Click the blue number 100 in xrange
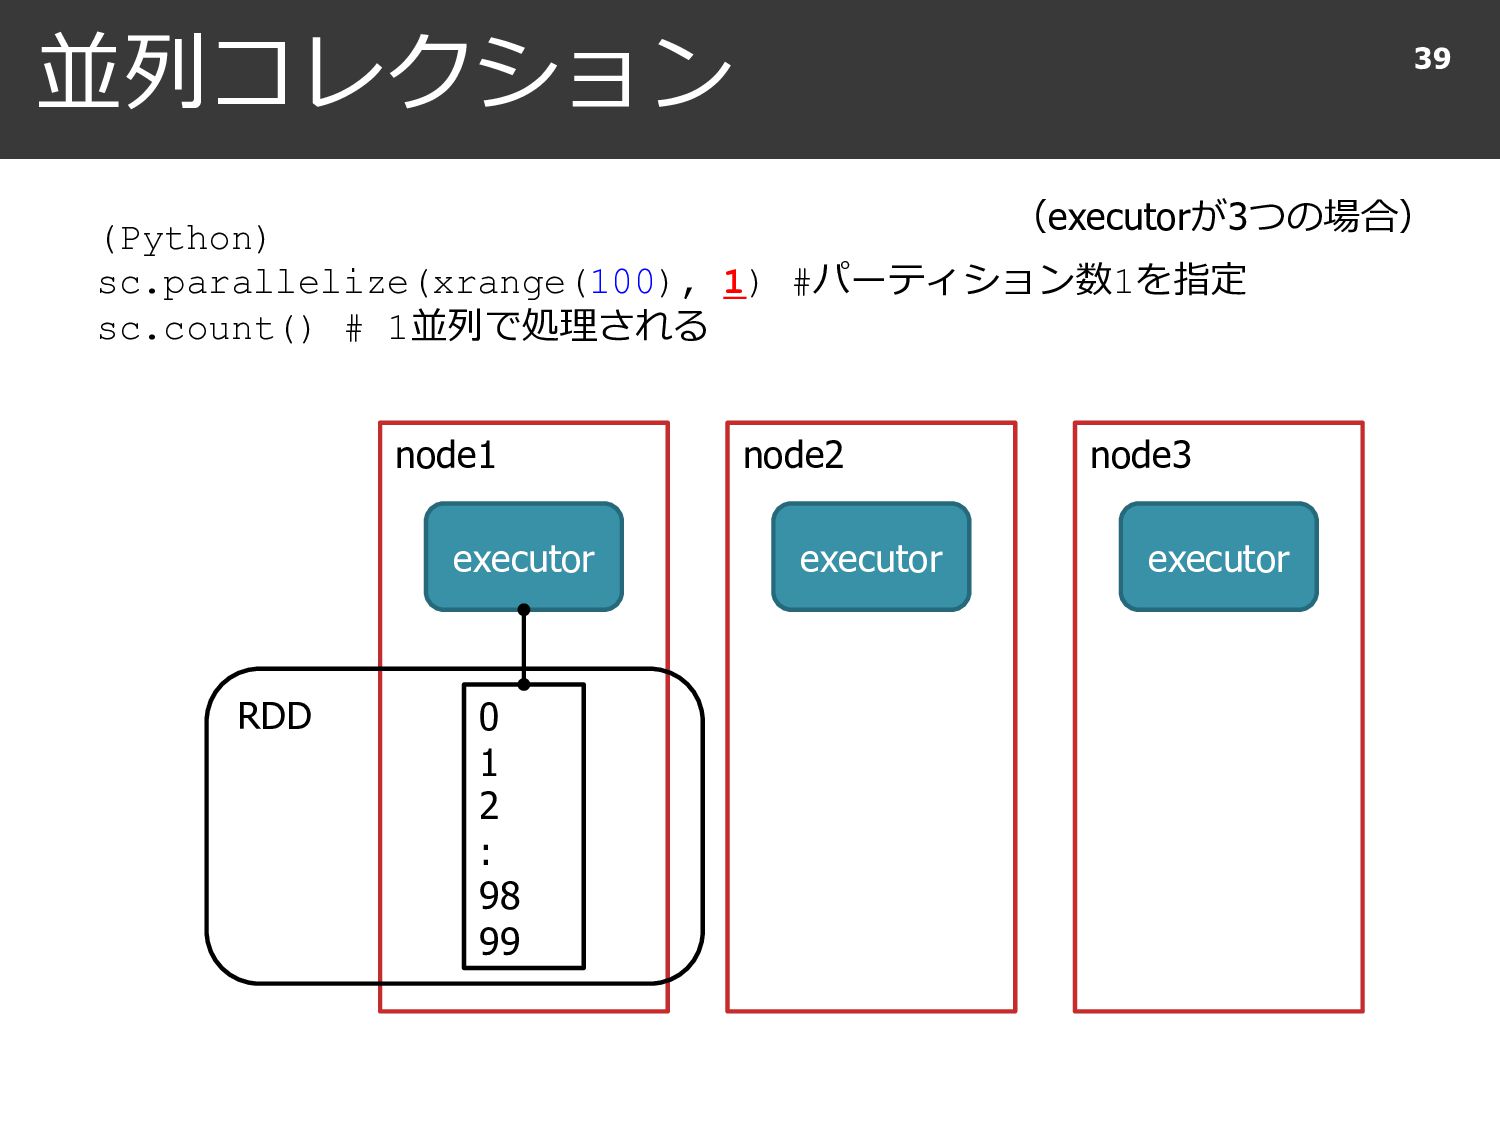This screenshot has width=1500, height=1125. [x=622, y=282]
